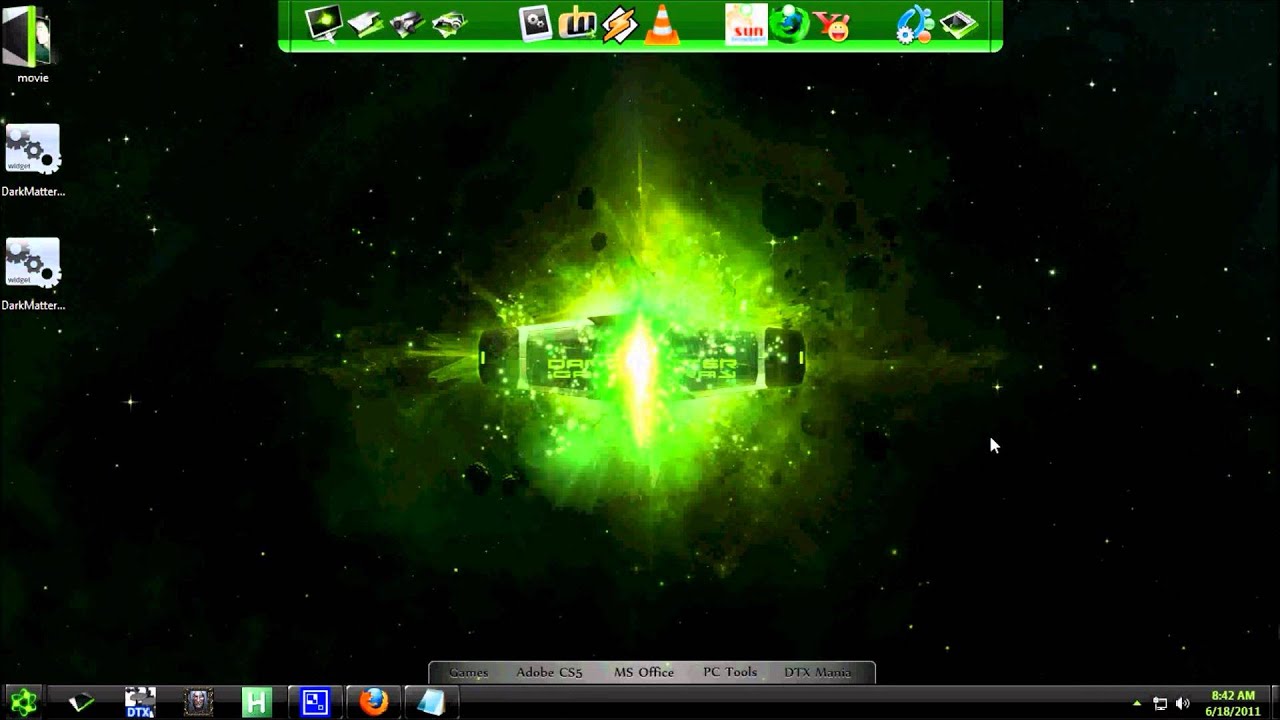Launch the orange Chinese-character app icon in dock
This screenshot has height=720, width=1280.
tap(577, 24)
